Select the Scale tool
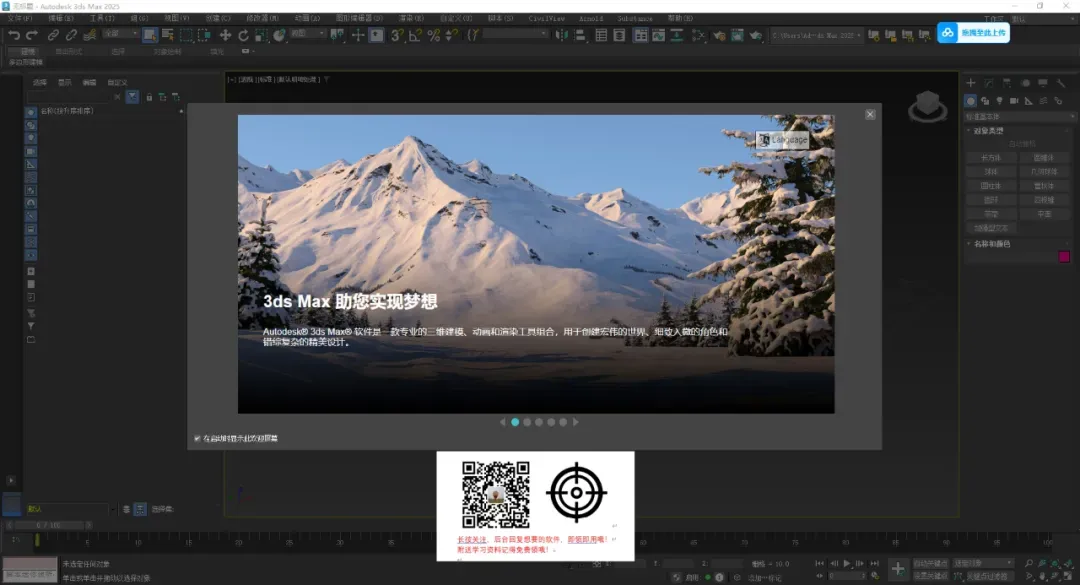The width and height of the screenshot is (1080, 585). click(262, 35)
